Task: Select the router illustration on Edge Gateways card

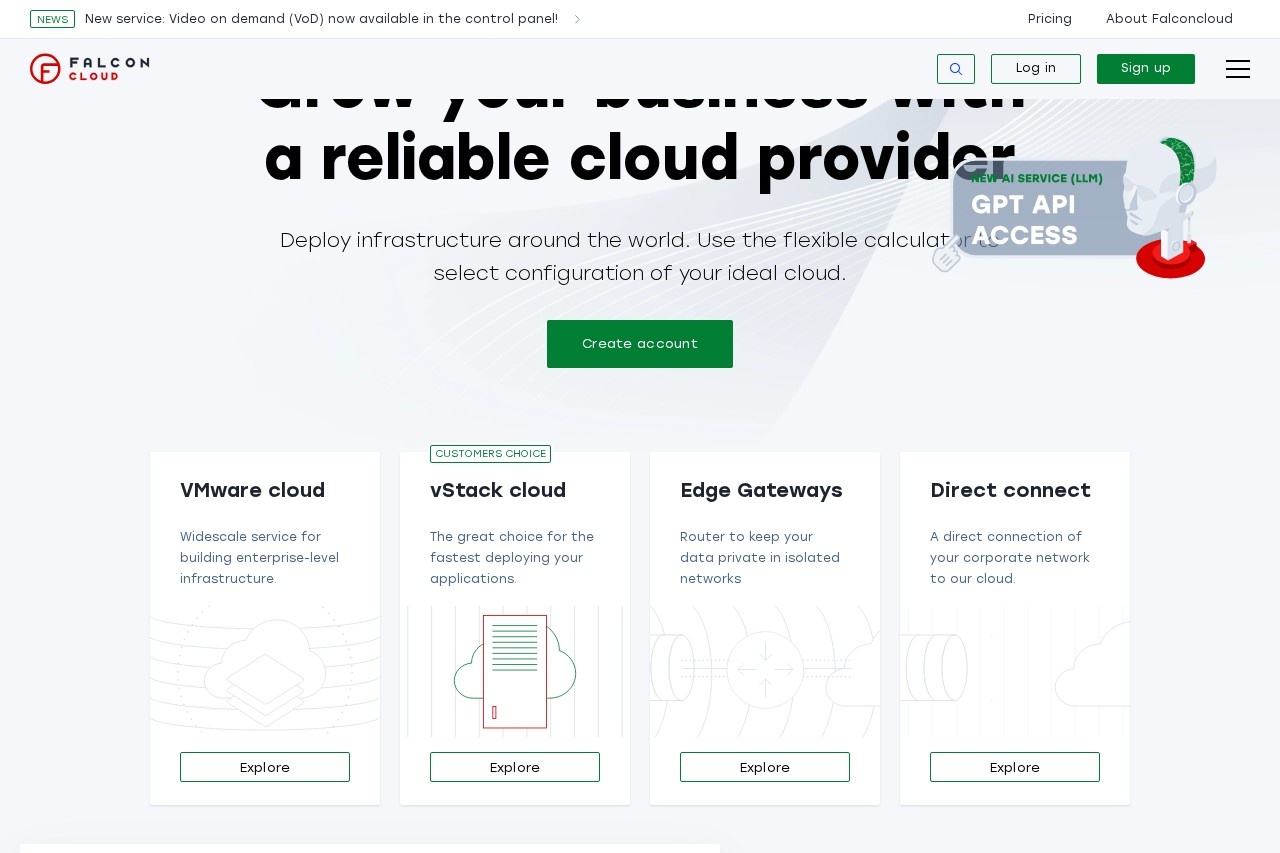Action: coord(765,671)
